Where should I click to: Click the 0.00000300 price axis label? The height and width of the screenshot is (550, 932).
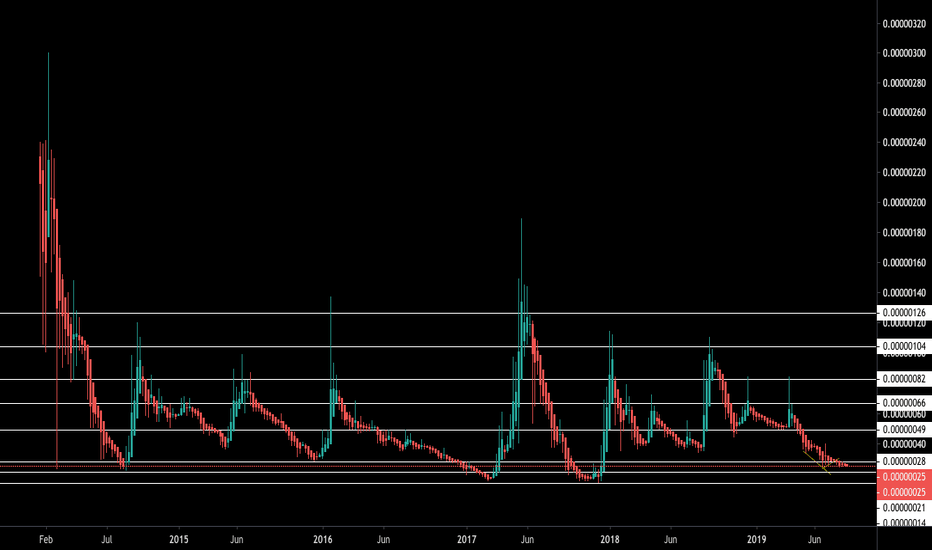click(x=904, y=54)
